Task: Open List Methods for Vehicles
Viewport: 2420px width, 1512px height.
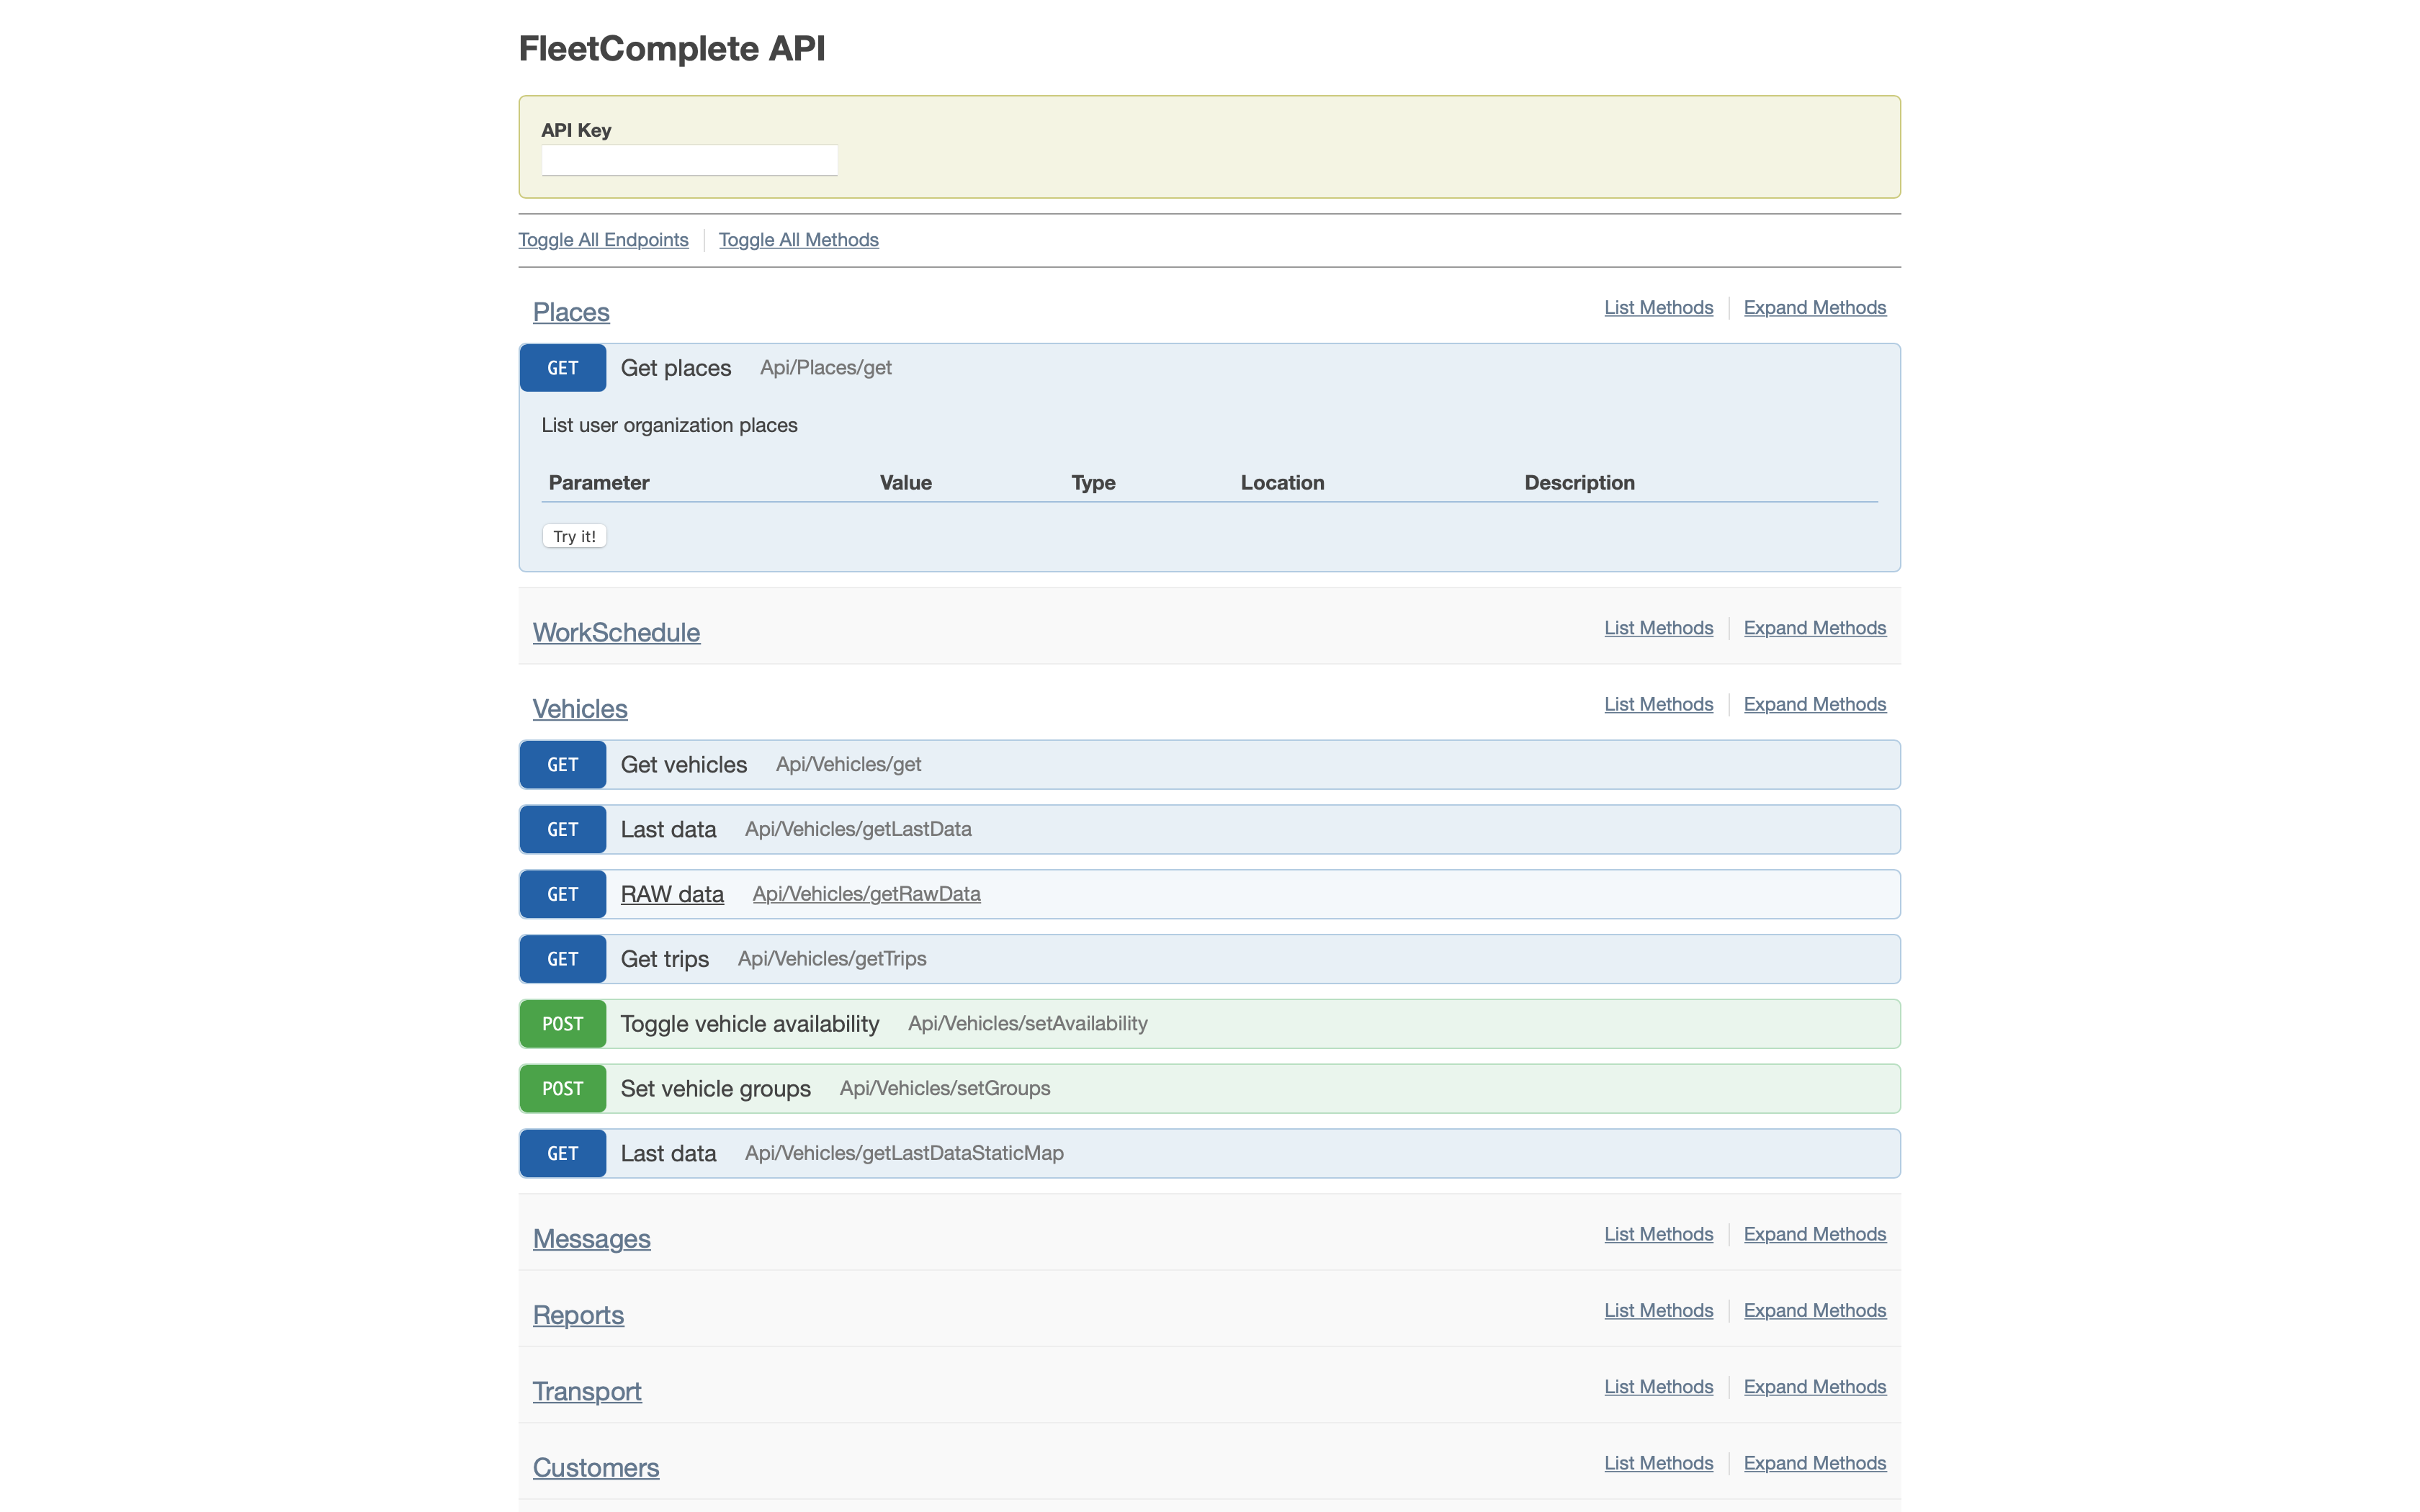Action: (1658, 704)
